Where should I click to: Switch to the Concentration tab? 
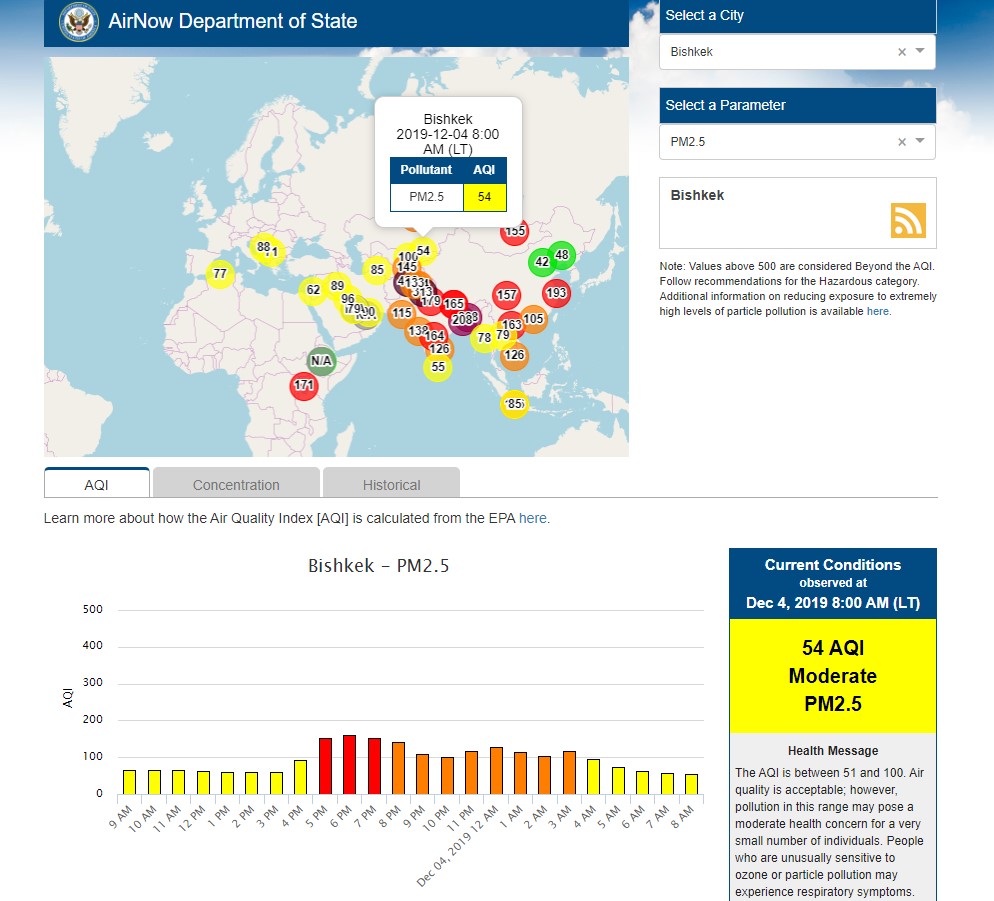(x=236, y=484)
